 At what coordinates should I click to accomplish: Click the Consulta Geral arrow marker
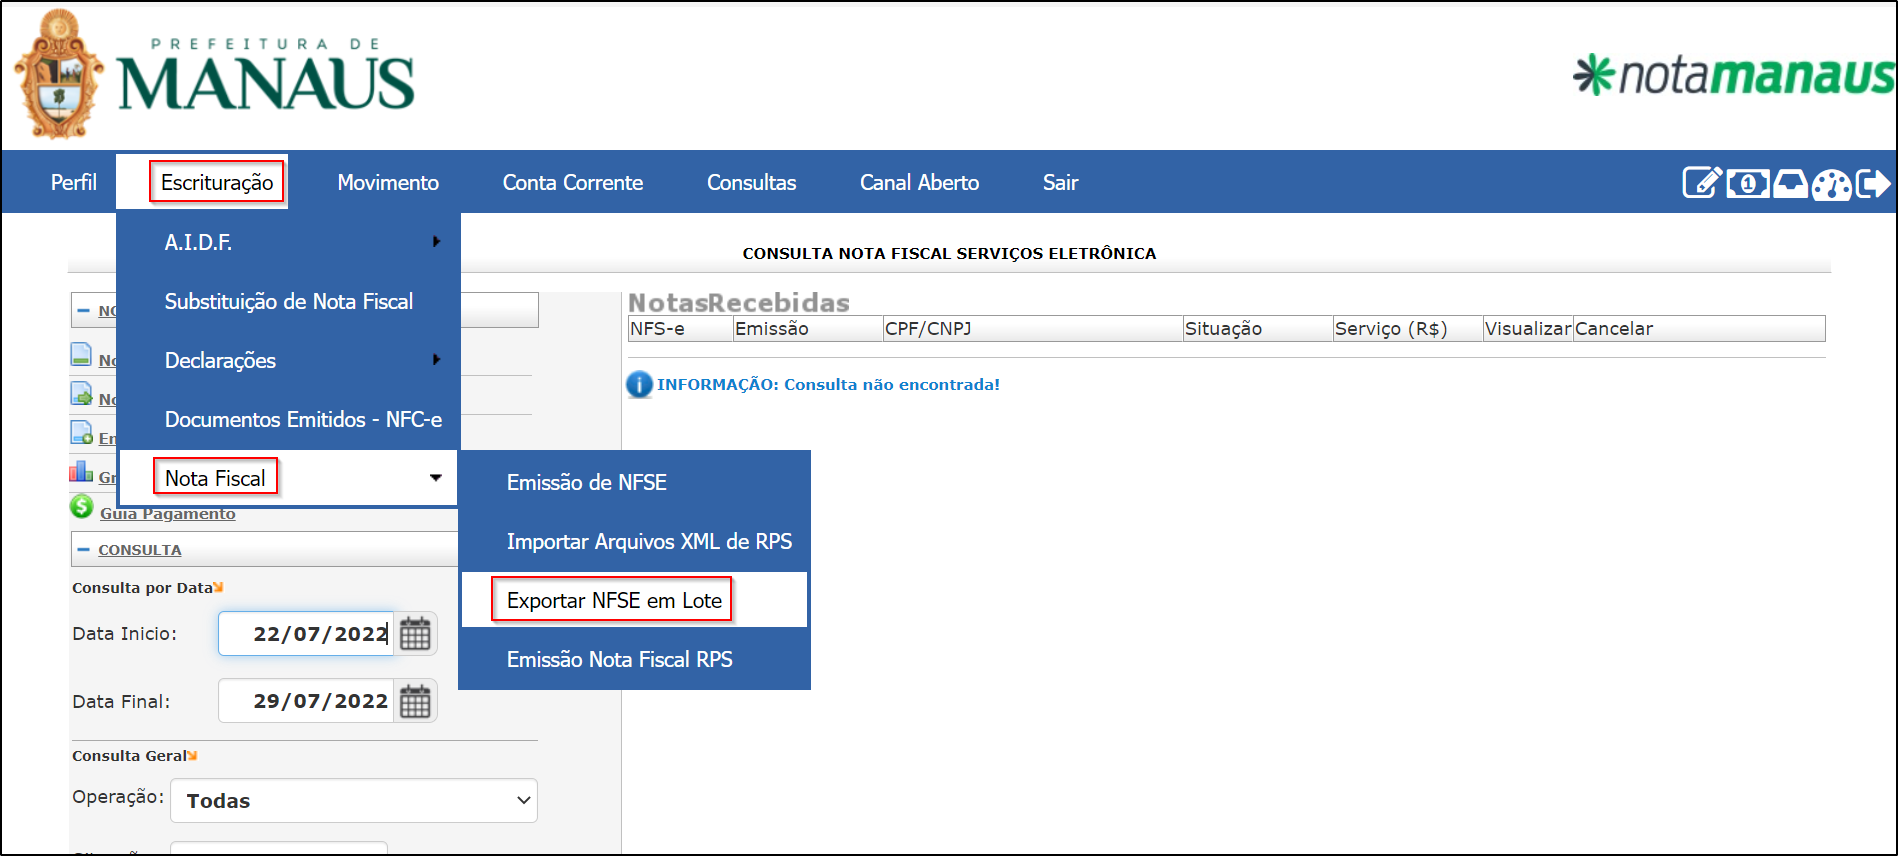[193, 755]
